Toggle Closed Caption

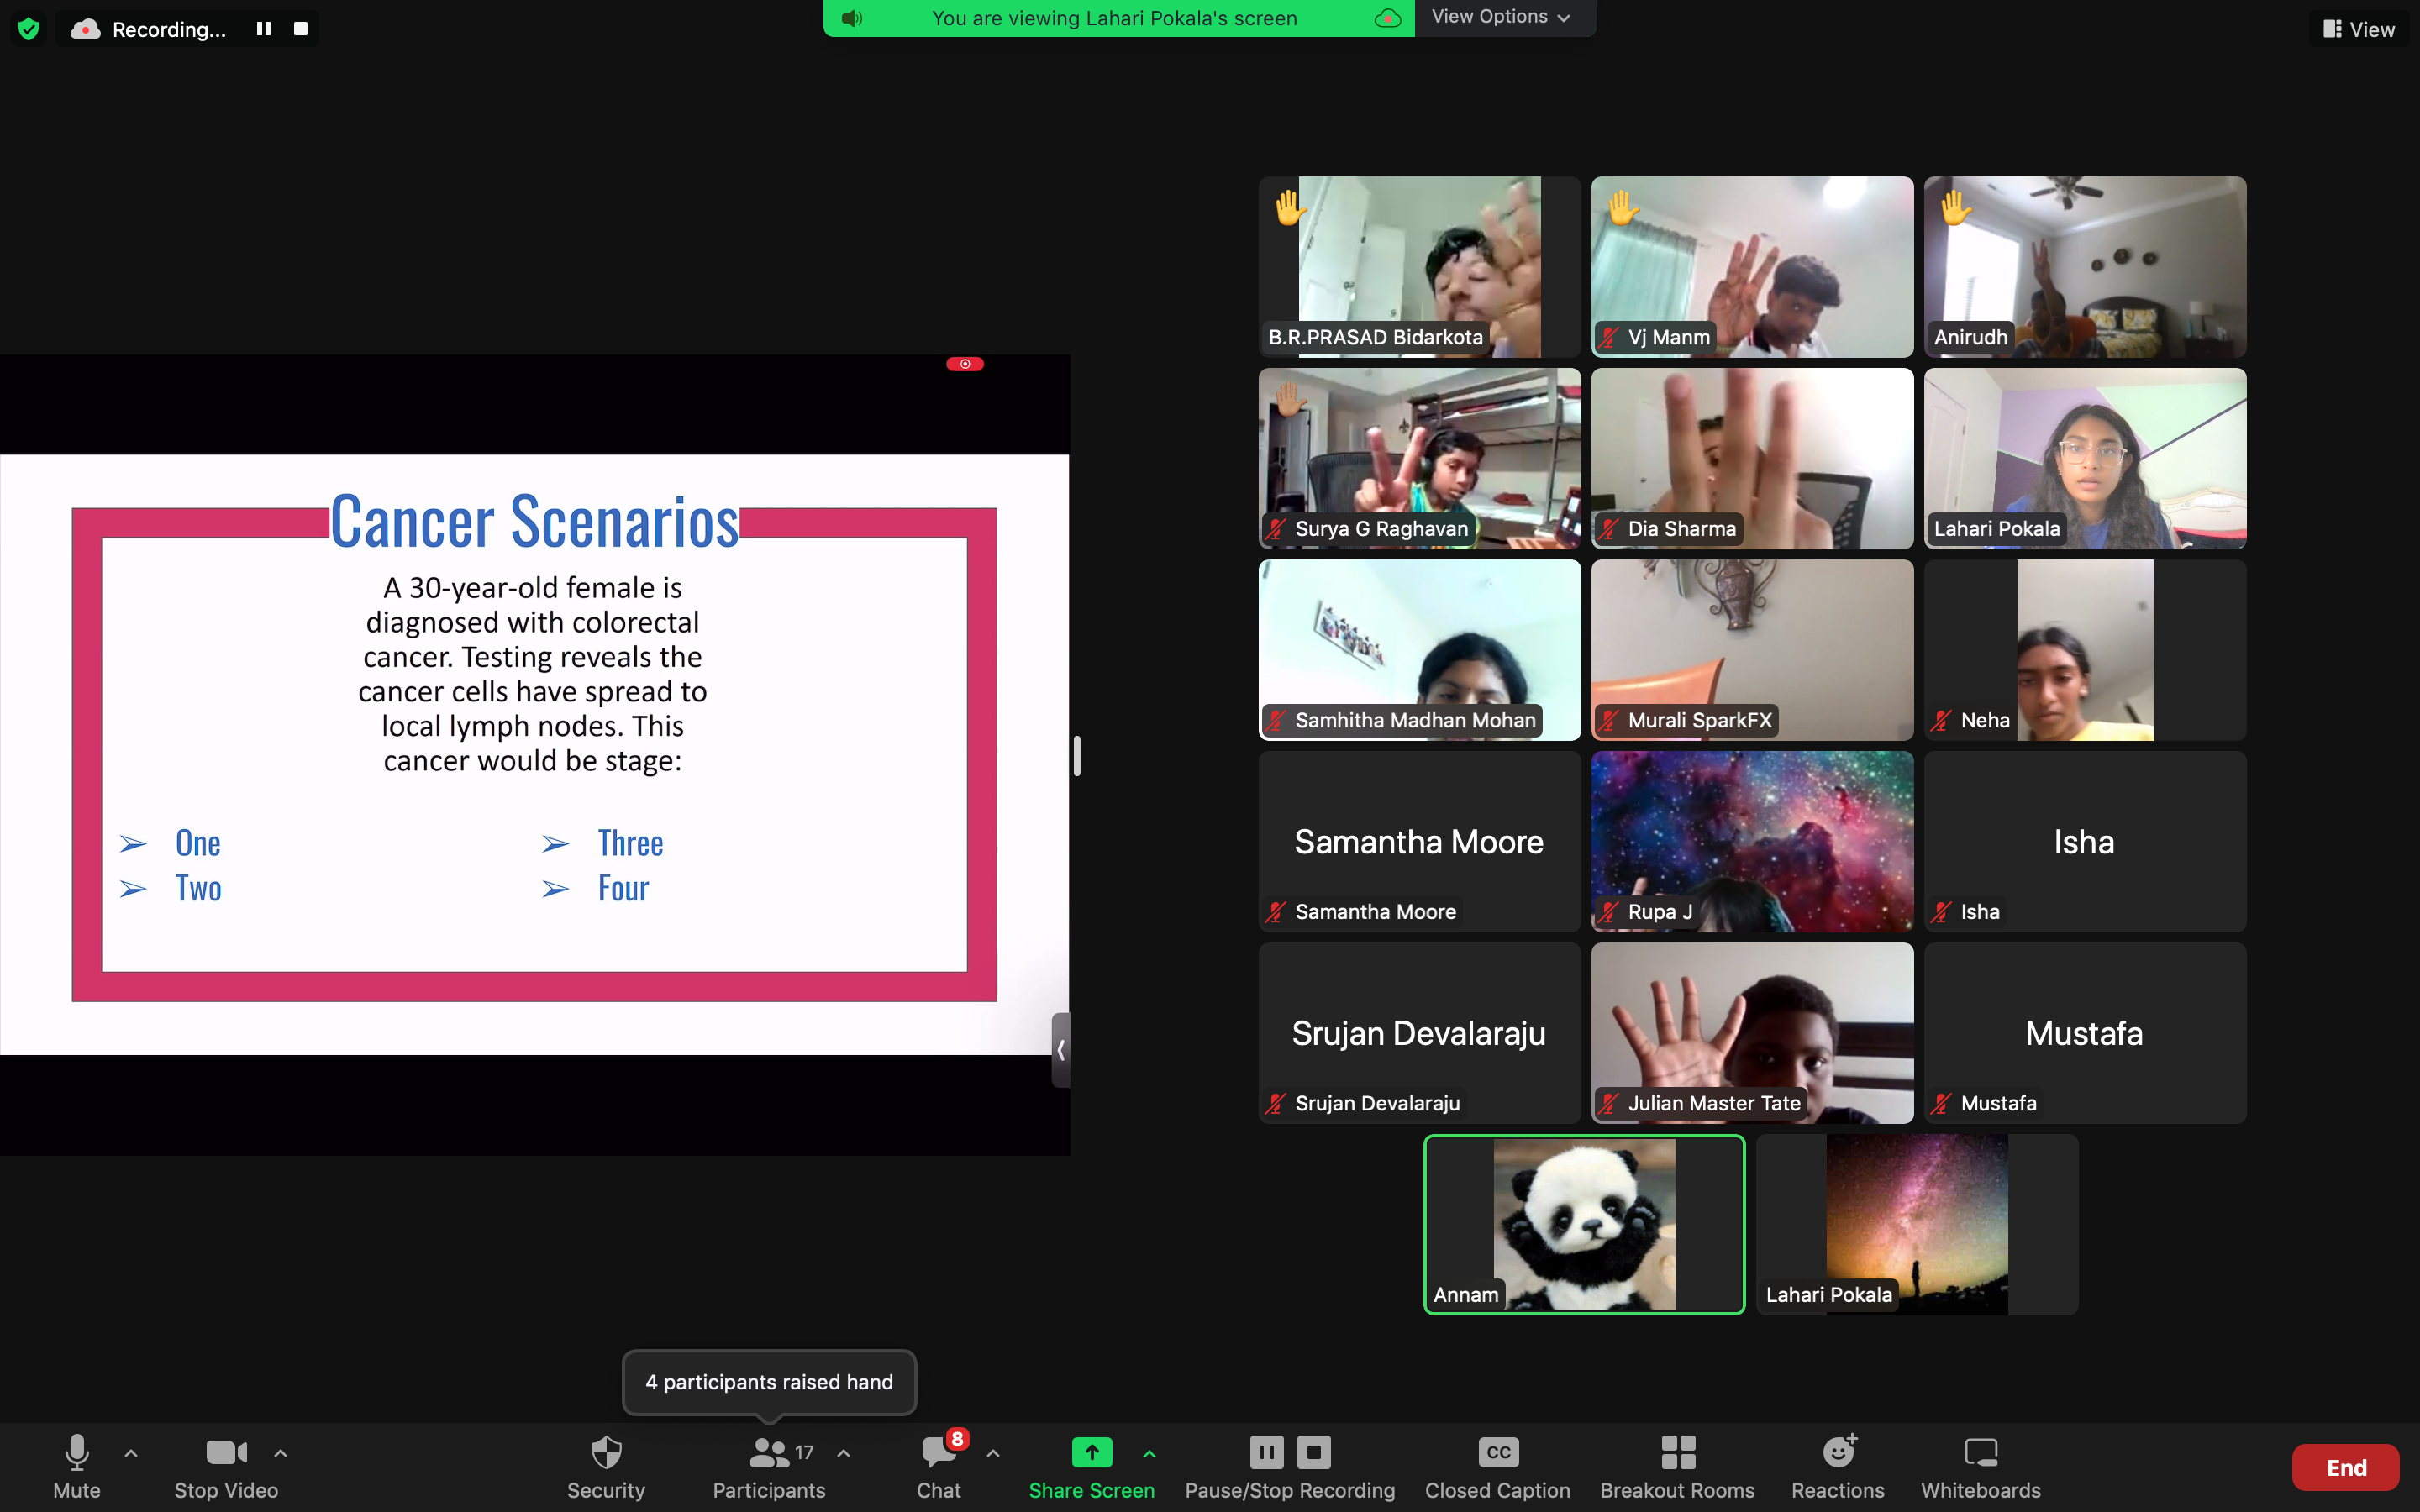coord(1498,1467)
